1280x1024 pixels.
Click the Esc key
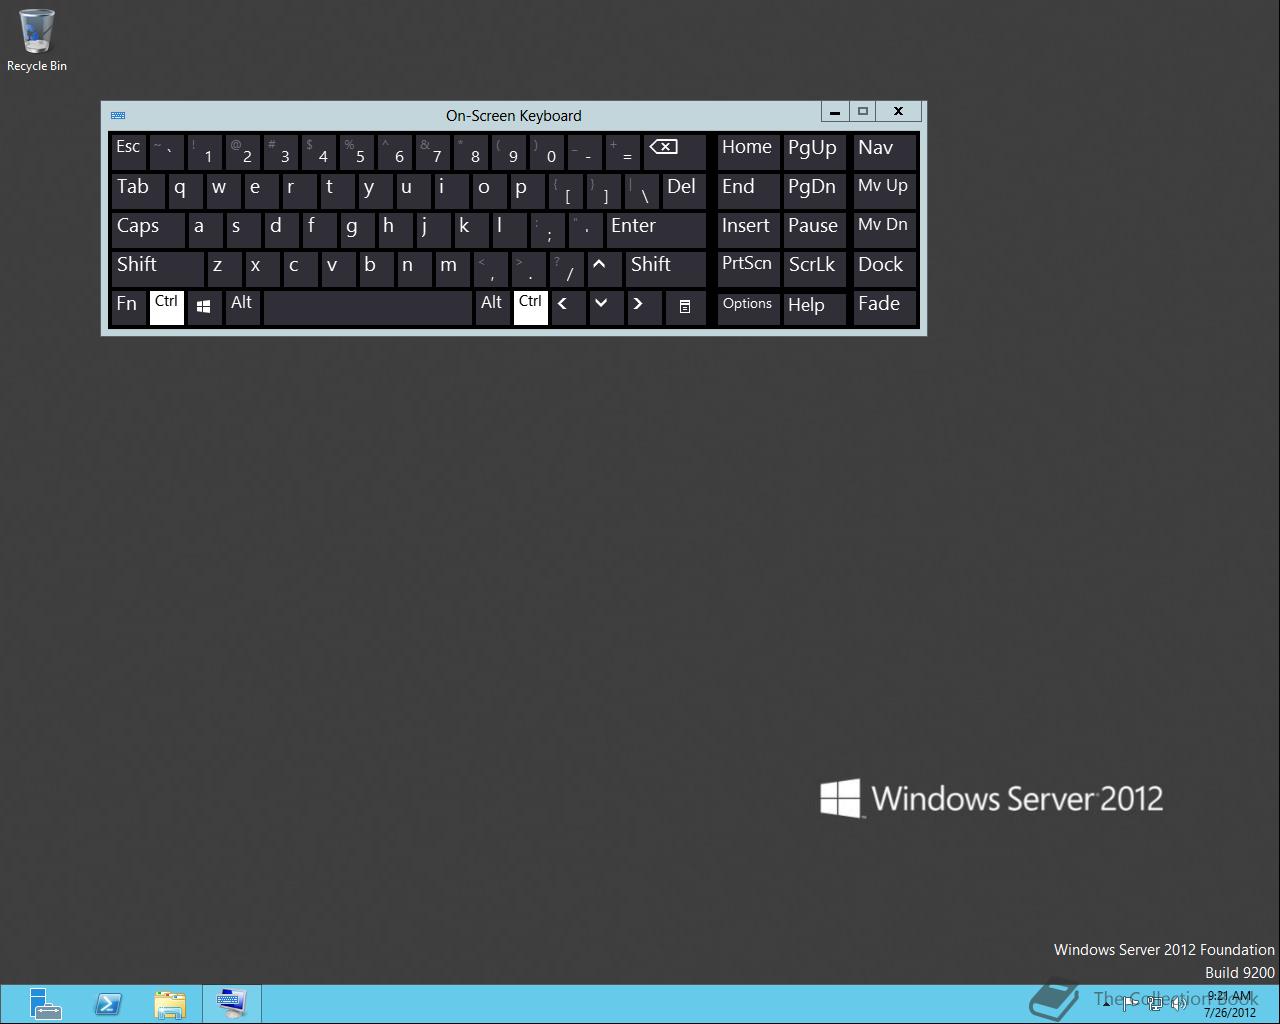[128, 151]
